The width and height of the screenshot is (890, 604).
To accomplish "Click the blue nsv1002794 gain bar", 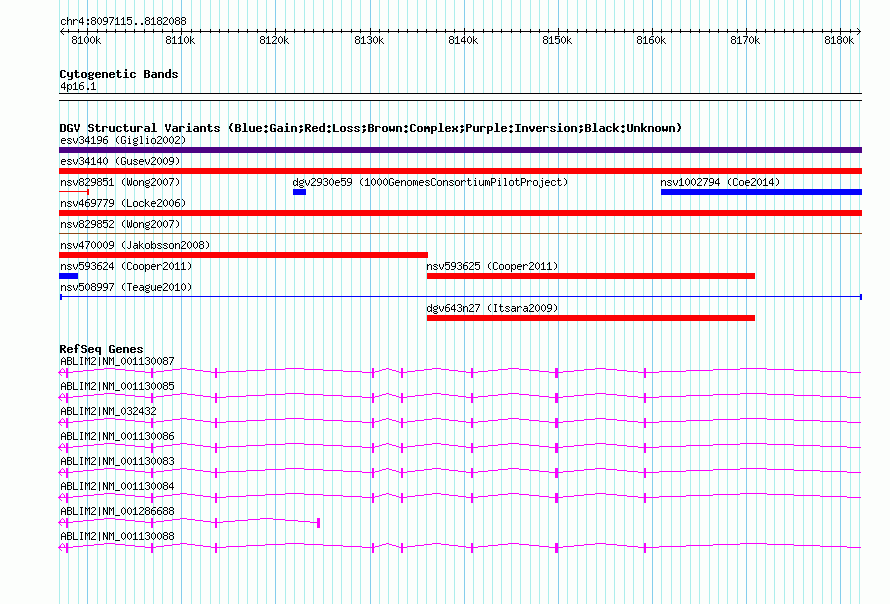I will click(761, 192).
